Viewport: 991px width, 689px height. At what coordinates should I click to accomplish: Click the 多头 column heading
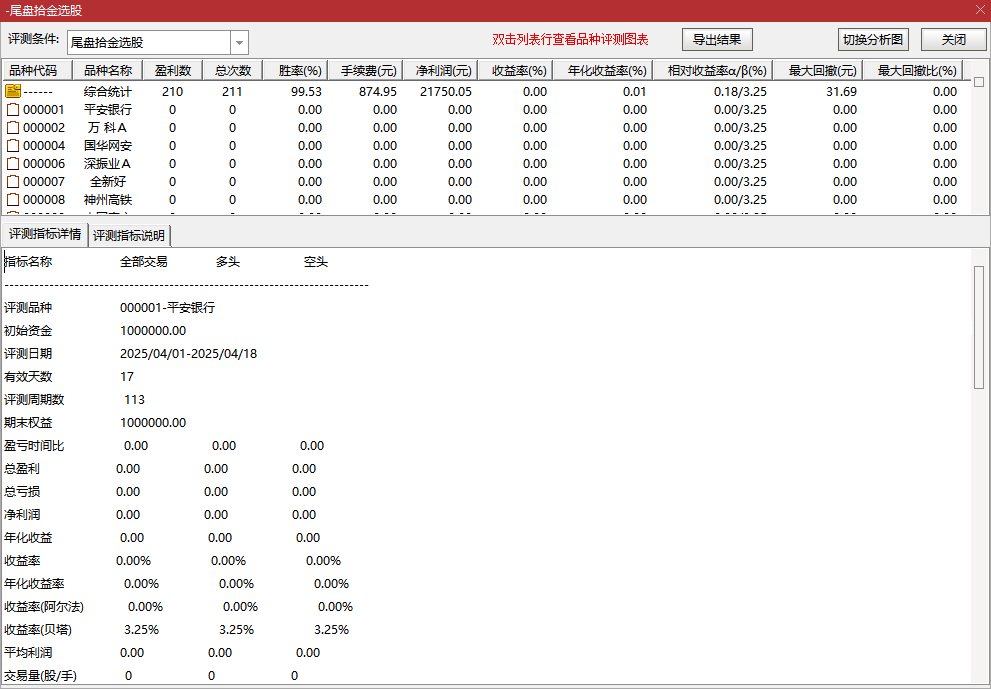[x=228, y=262]
